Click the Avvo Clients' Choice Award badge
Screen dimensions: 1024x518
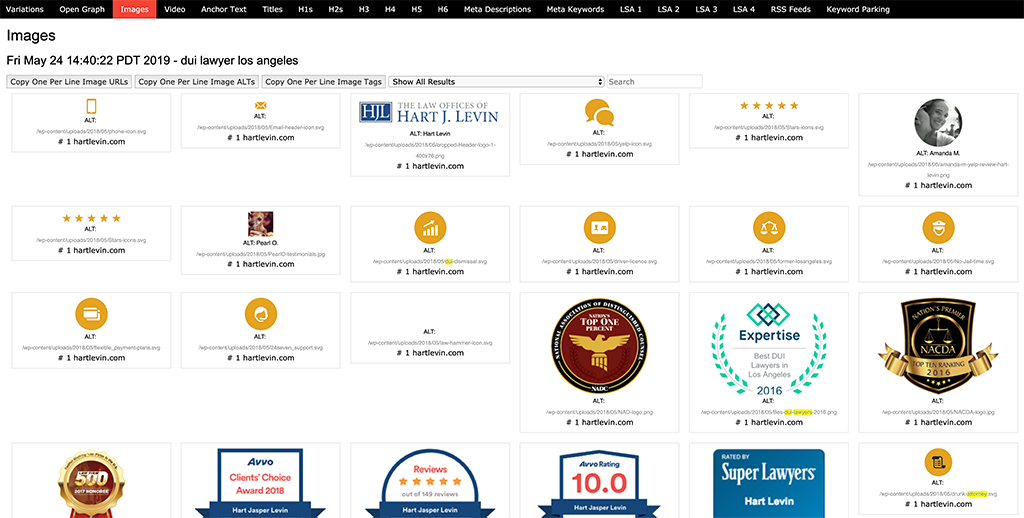point(261,483)
